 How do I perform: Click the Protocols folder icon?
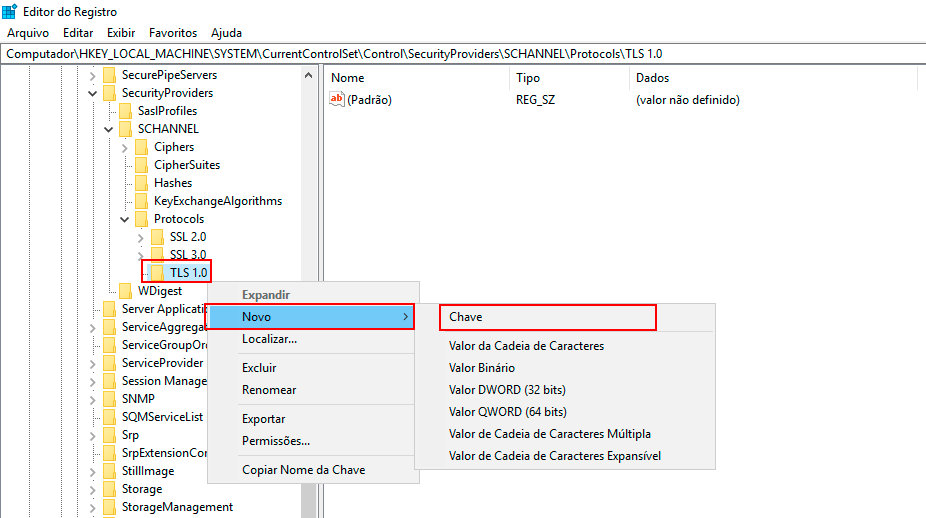coord(142,219)
